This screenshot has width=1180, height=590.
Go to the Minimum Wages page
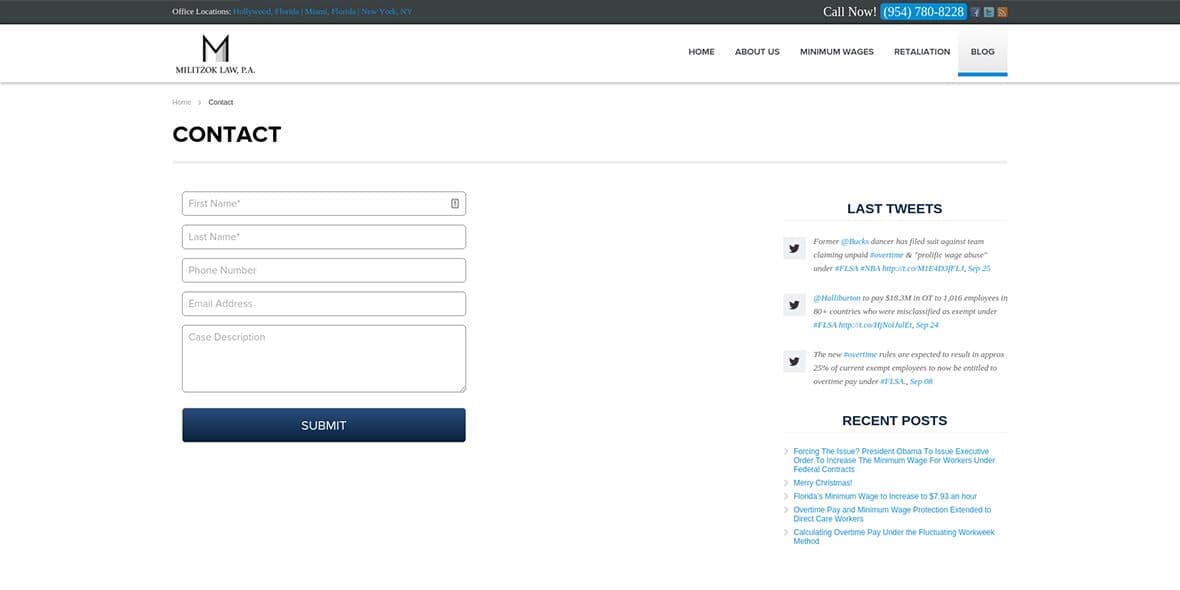pos(836,52)
